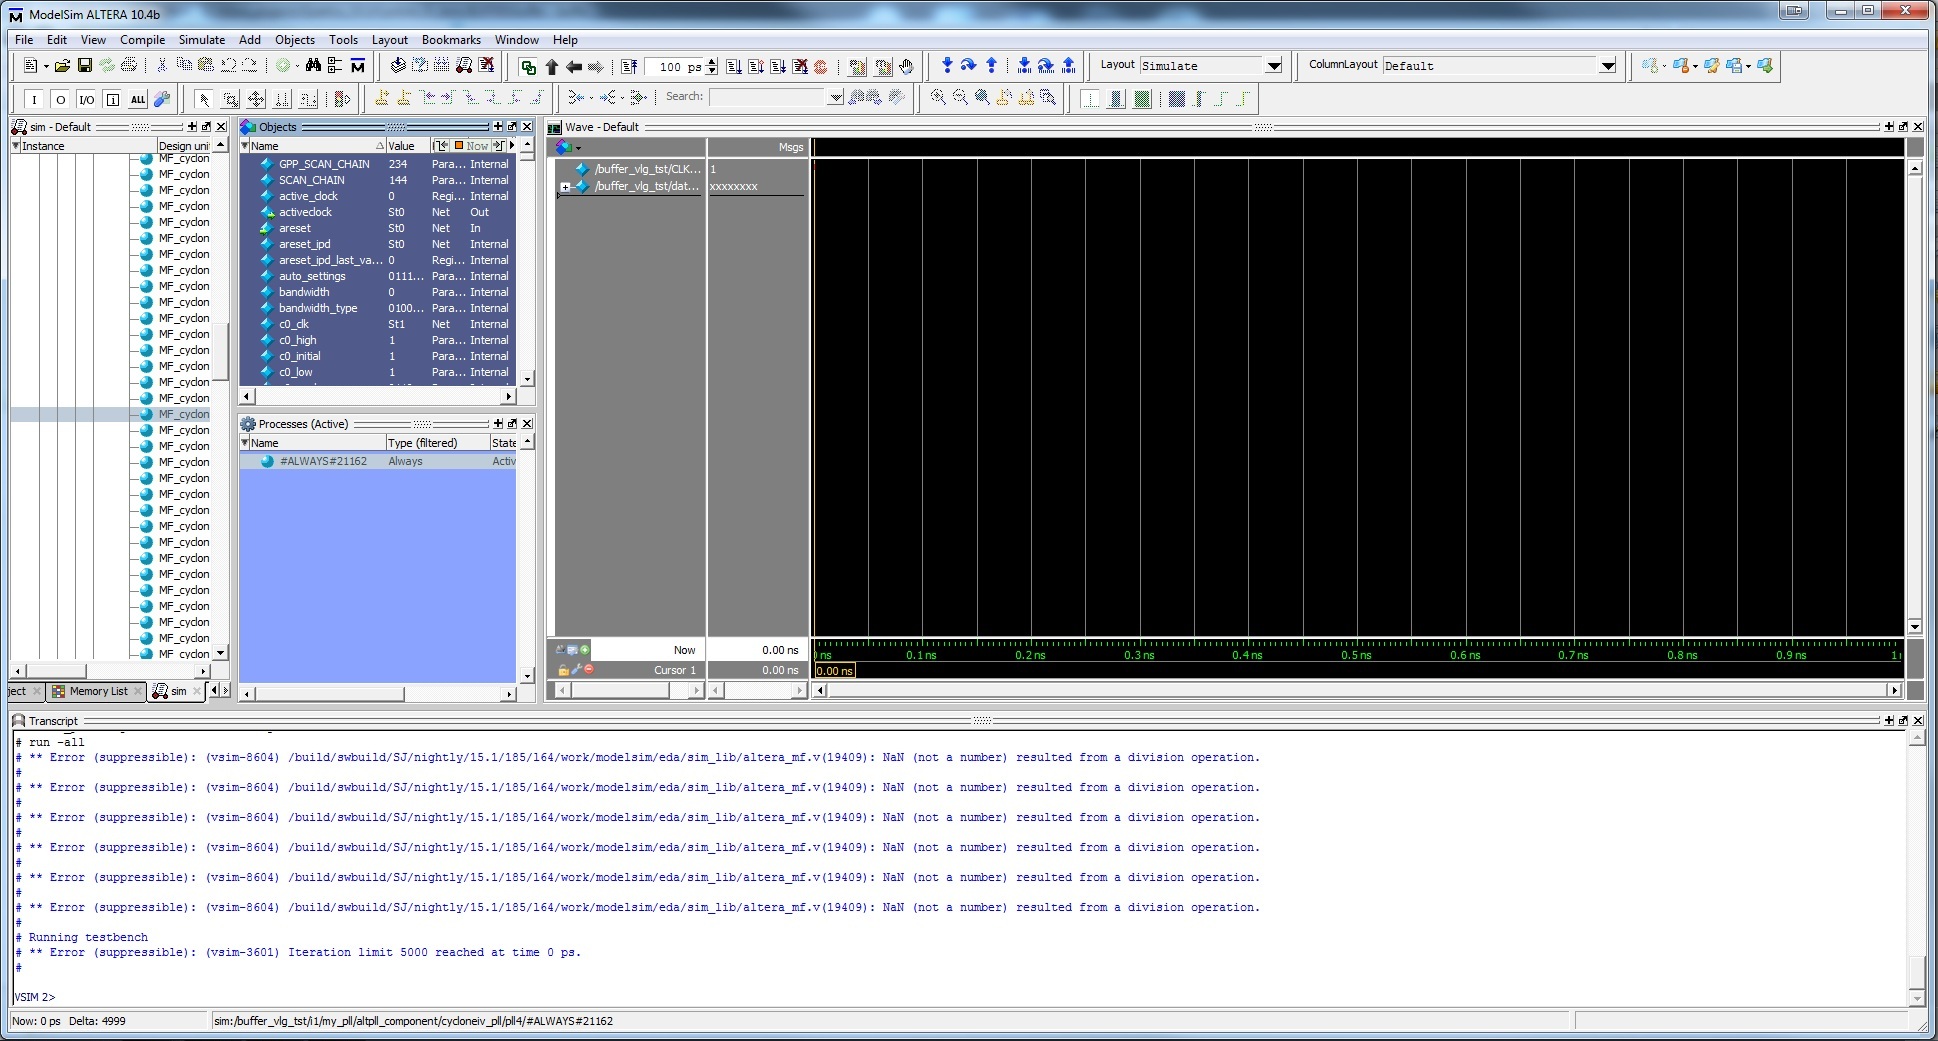This screenshot has height=1041, width=1938.
Task: Open Find with the binoculars icon
Action: click(x=313, y=66)
